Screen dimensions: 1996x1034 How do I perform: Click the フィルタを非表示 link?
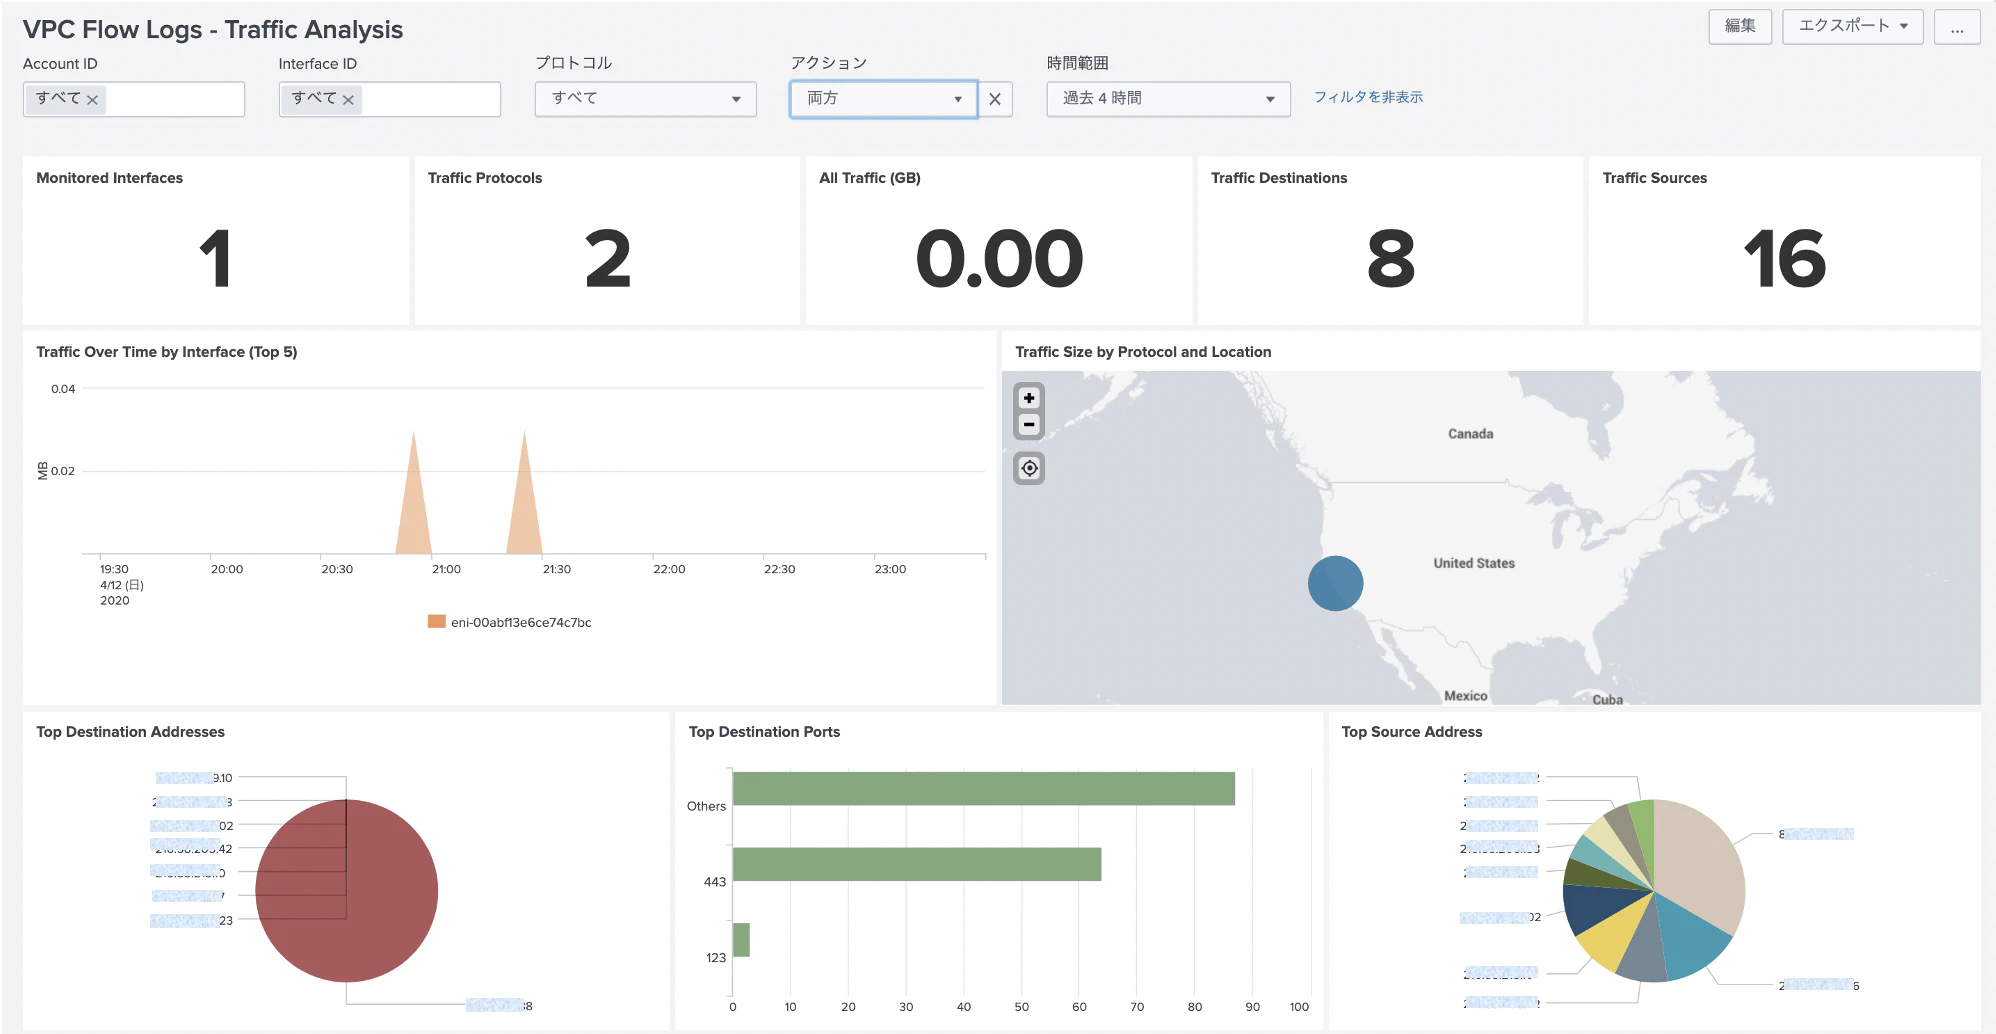(1368, 97)
